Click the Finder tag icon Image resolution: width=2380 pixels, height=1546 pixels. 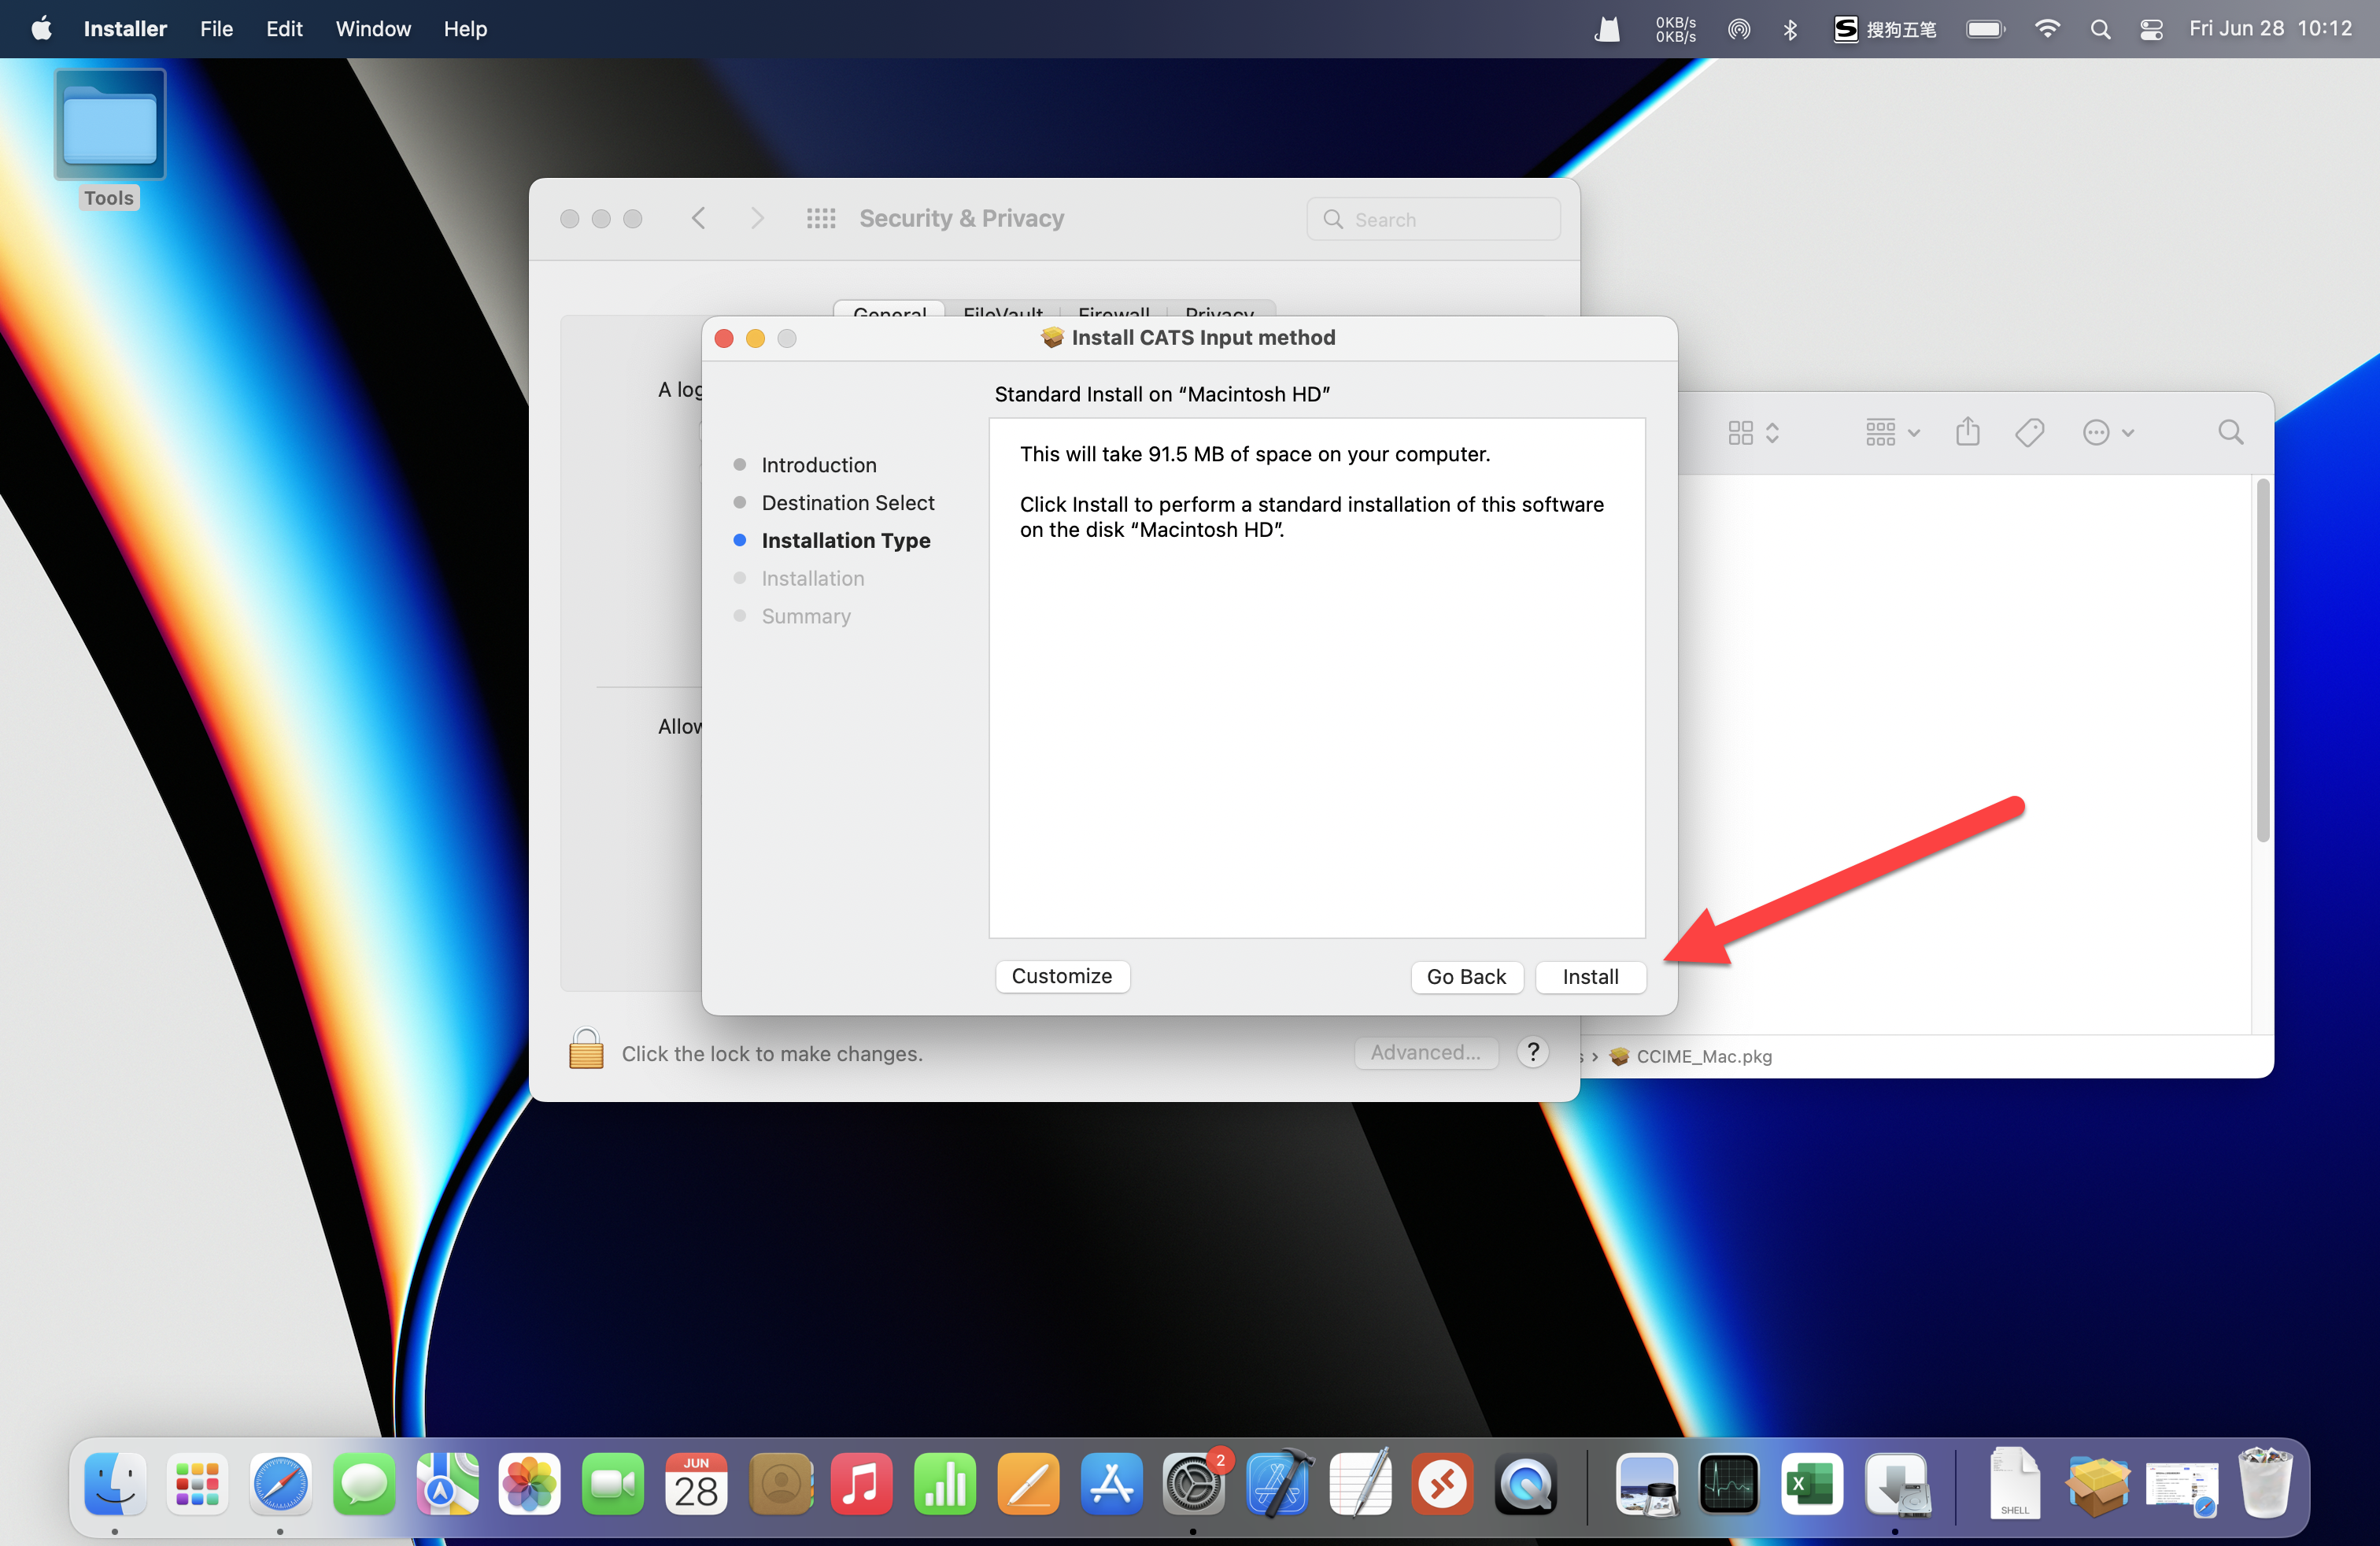coord(2029,432)
